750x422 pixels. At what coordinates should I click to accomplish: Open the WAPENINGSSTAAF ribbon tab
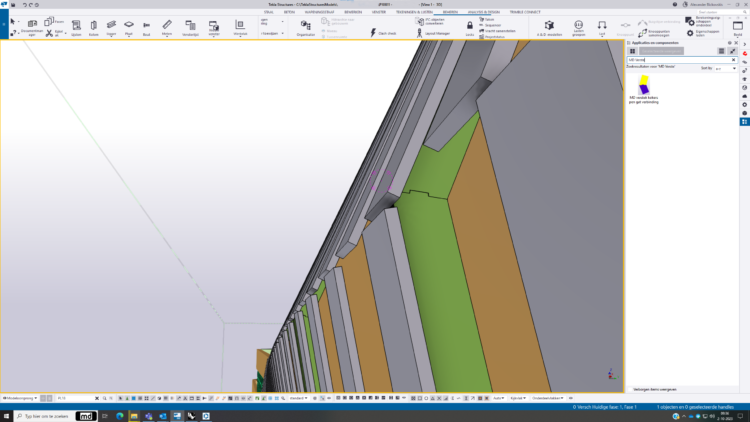click(320, 12)
